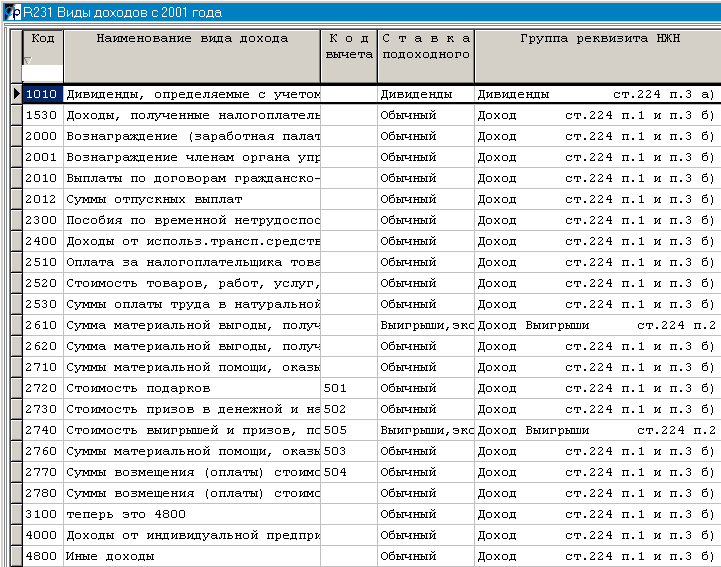
Task: Click the name 'Стоимость подарков'
Action: [138, 389]
